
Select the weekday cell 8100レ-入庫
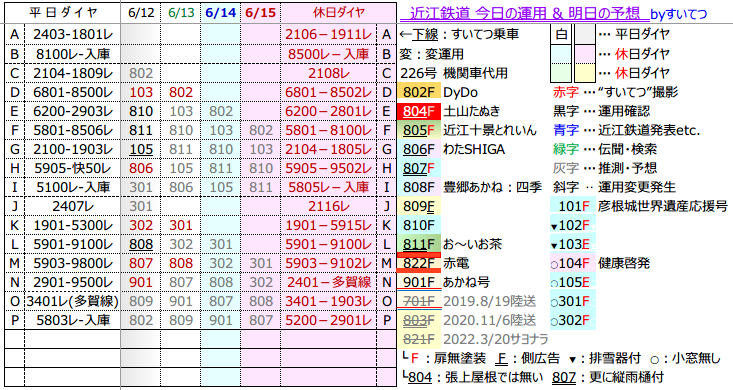(73, 54)
